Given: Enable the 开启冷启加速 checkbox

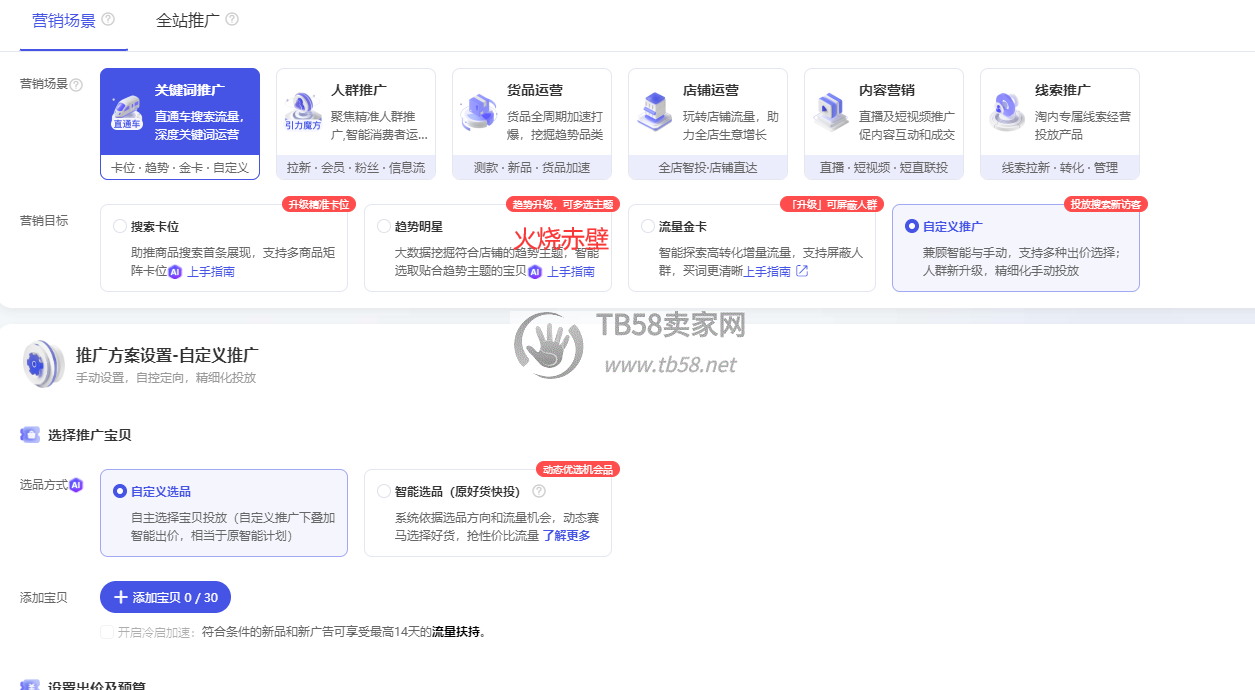Looking at the screenshot, I should (x=106, y=632).
